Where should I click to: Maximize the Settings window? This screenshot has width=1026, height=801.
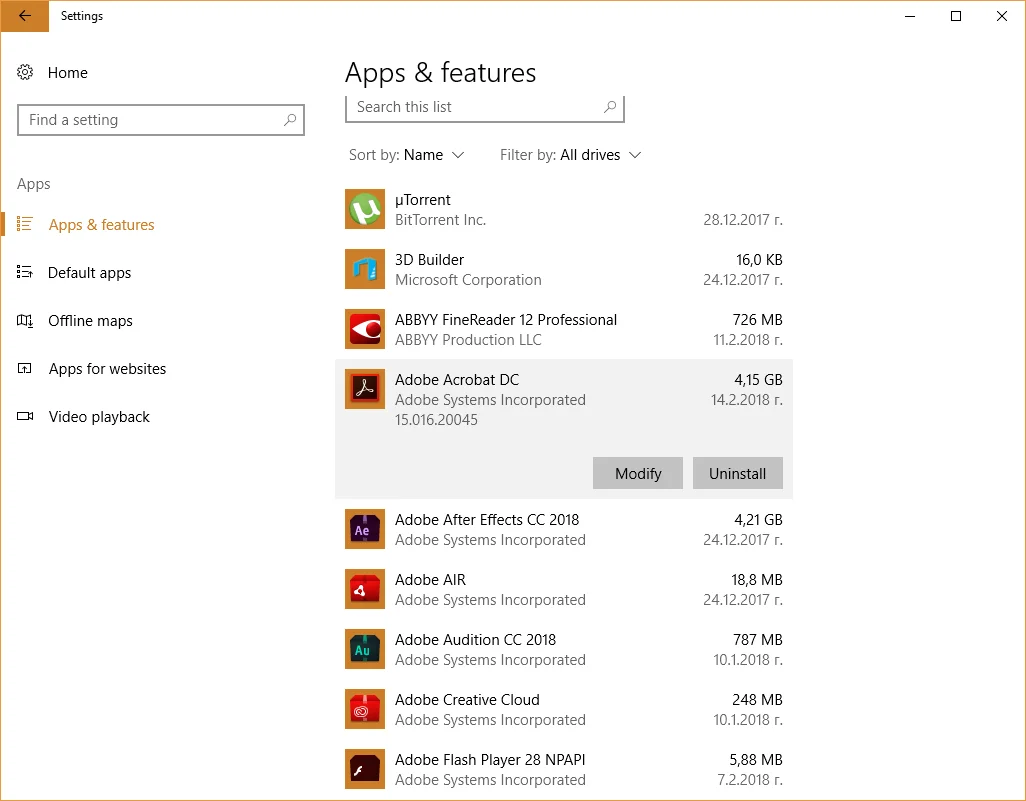[955, 16]
